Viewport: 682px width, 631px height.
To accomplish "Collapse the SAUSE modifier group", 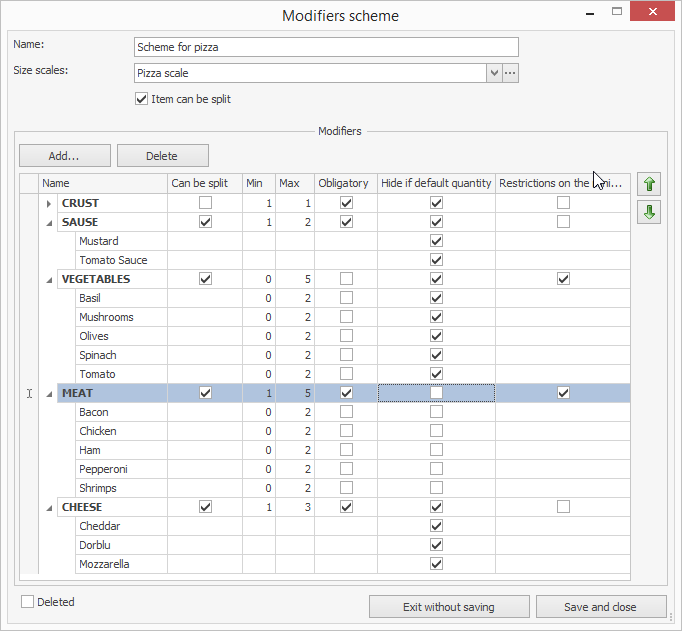I will (x=49, y=223).
